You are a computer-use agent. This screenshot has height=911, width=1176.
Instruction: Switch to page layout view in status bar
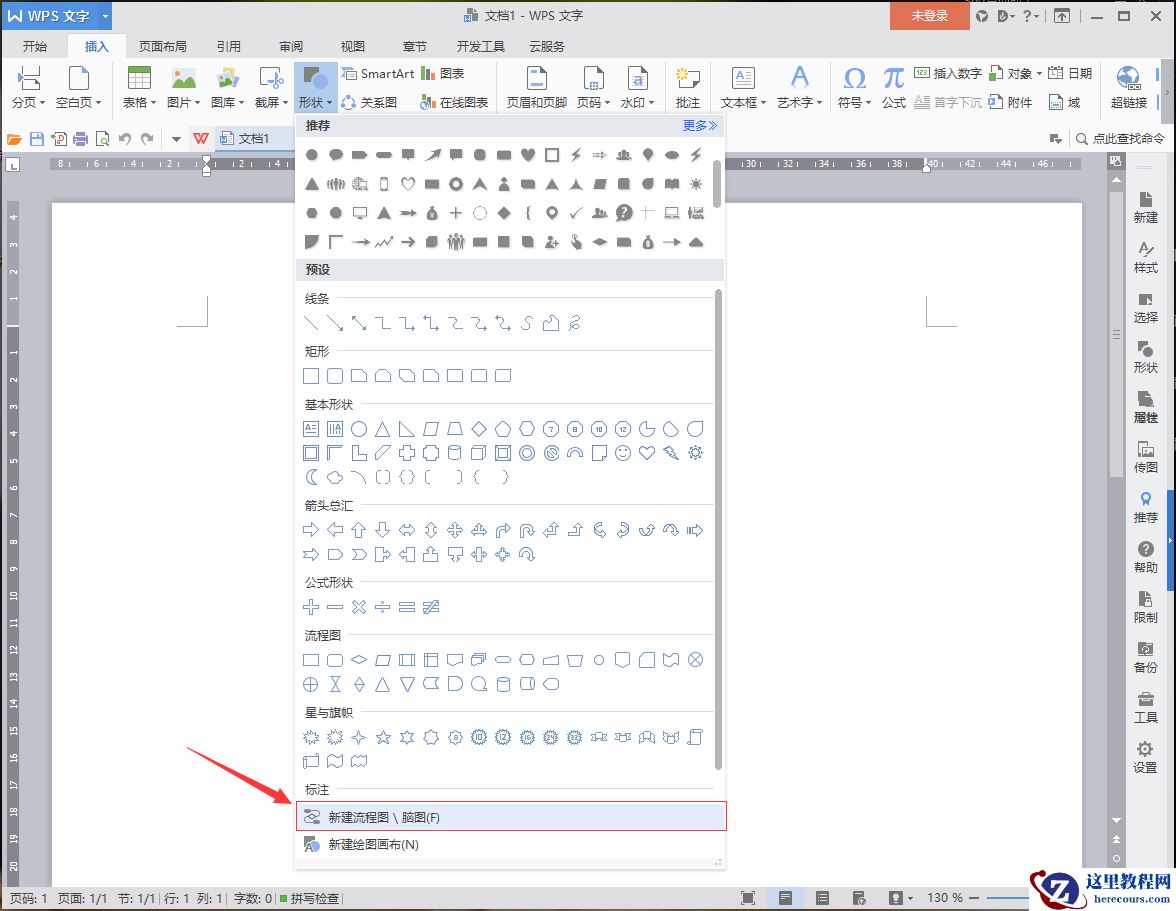[785, 898]
